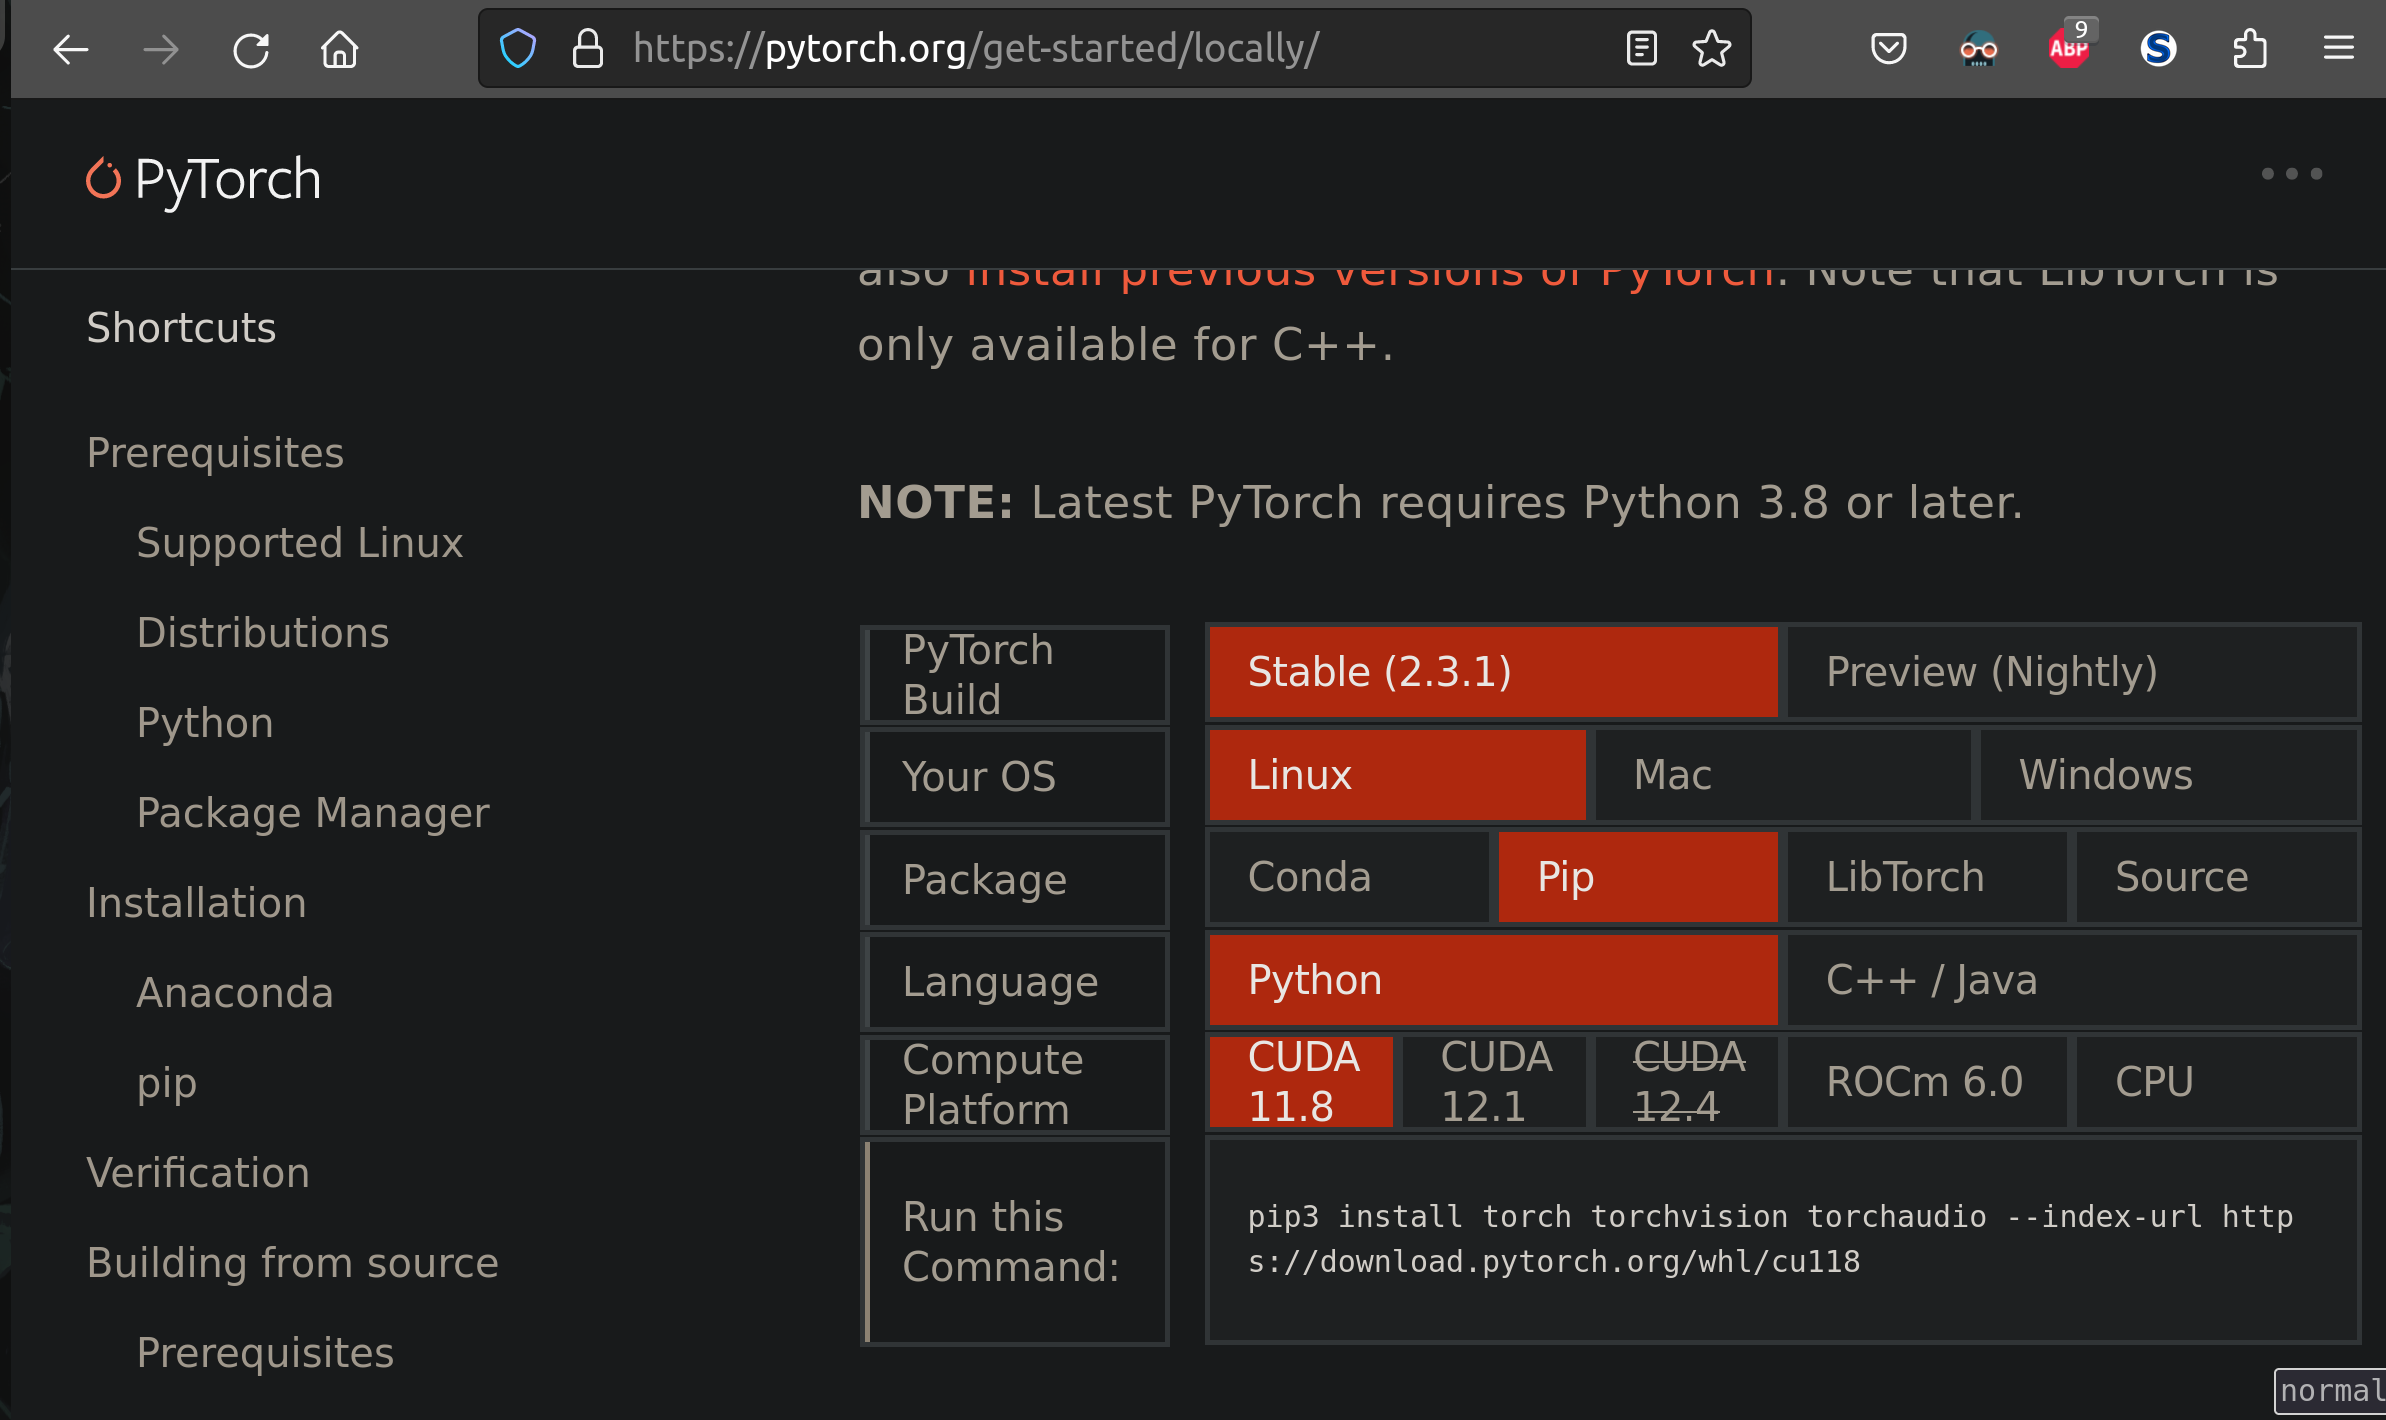Image resolution: width=2386 pixels, height=1420 pixels.
Task: Click the Run this Command label
Action: coord(1016,1242)
